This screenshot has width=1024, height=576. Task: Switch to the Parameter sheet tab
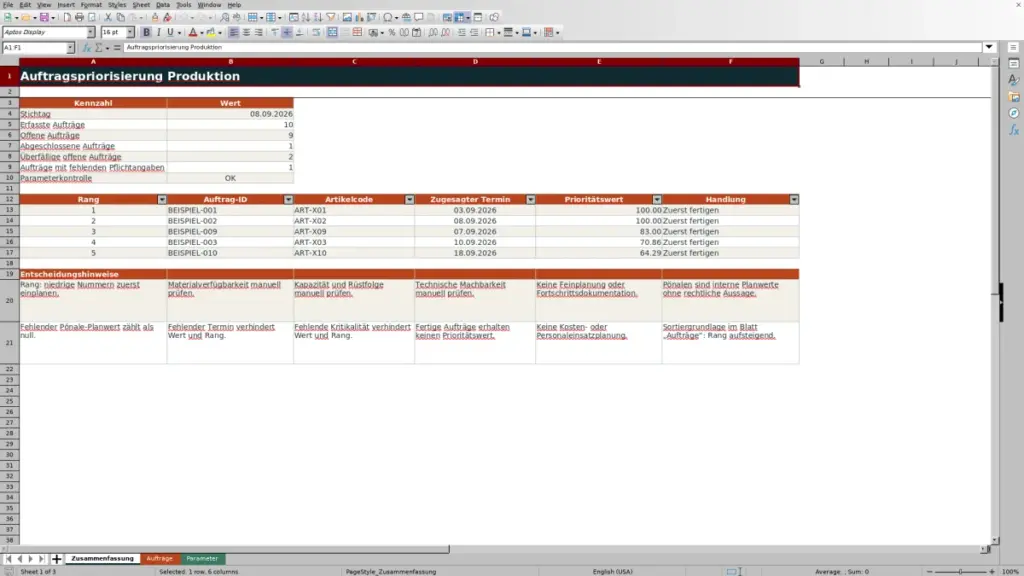click(x=202, y=559)
